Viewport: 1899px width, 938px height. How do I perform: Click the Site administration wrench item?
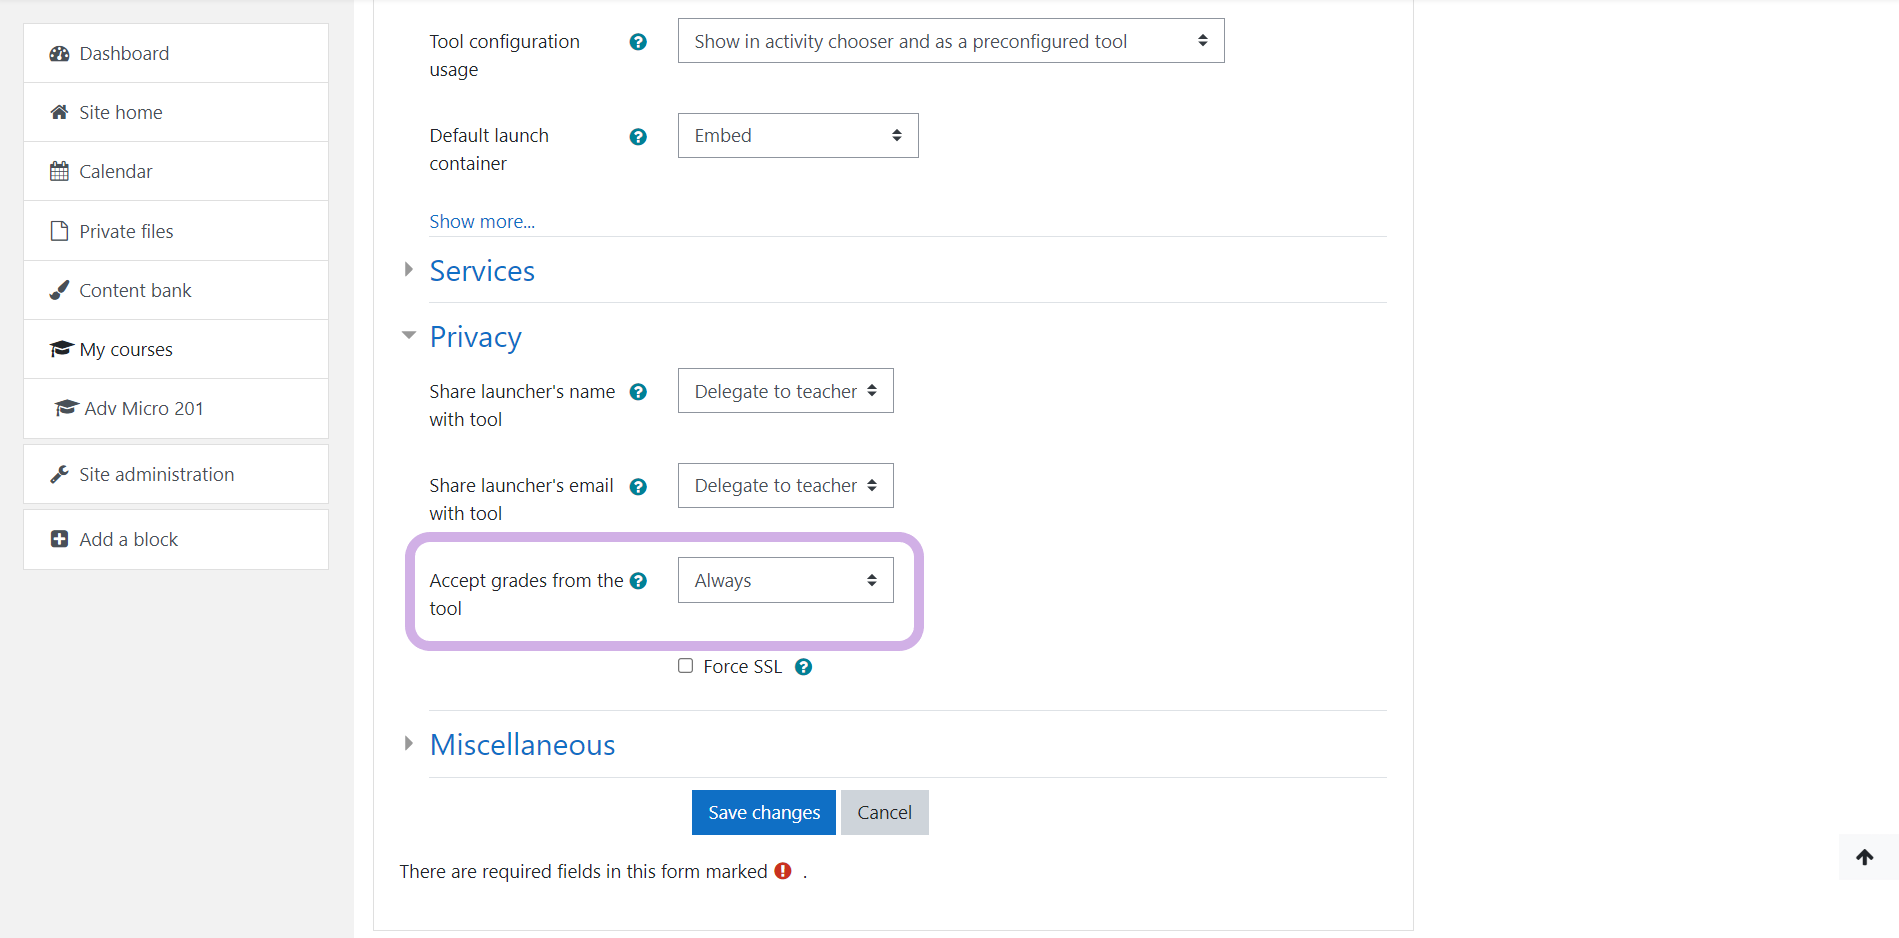click(x=156, y=474)
